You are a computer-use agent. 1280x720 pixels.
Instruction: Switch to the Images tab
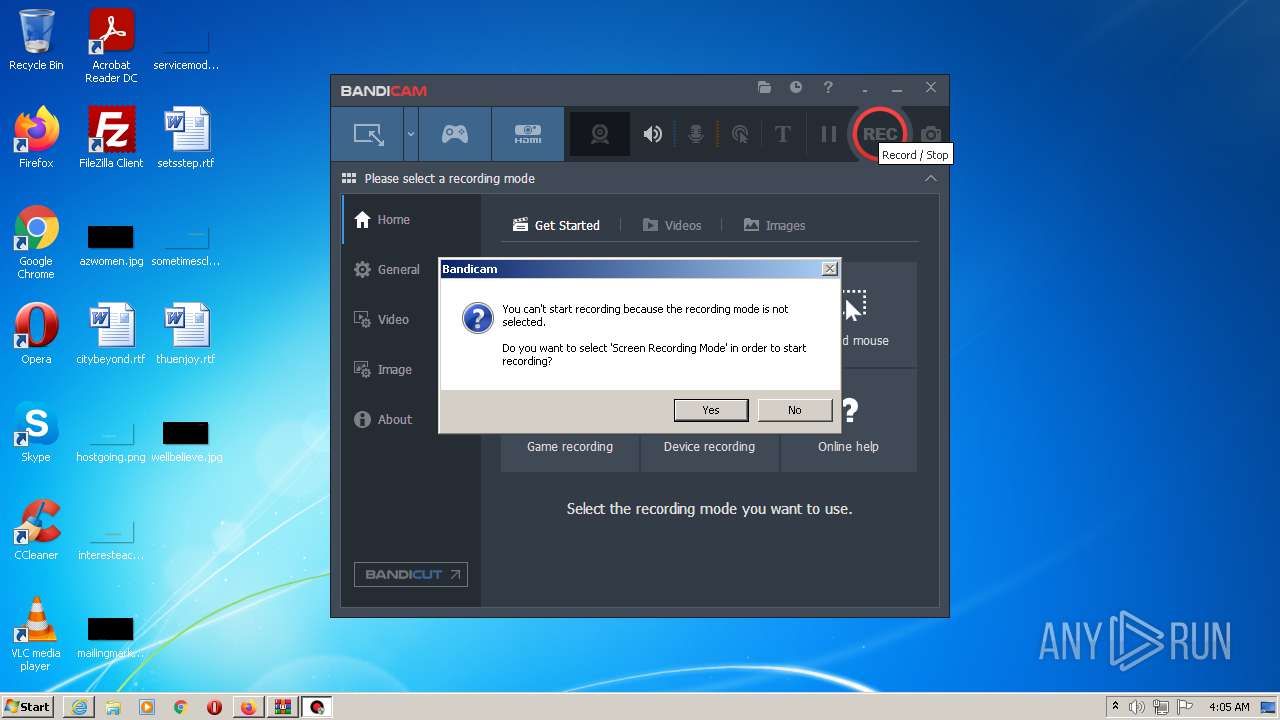click(774, 225)
